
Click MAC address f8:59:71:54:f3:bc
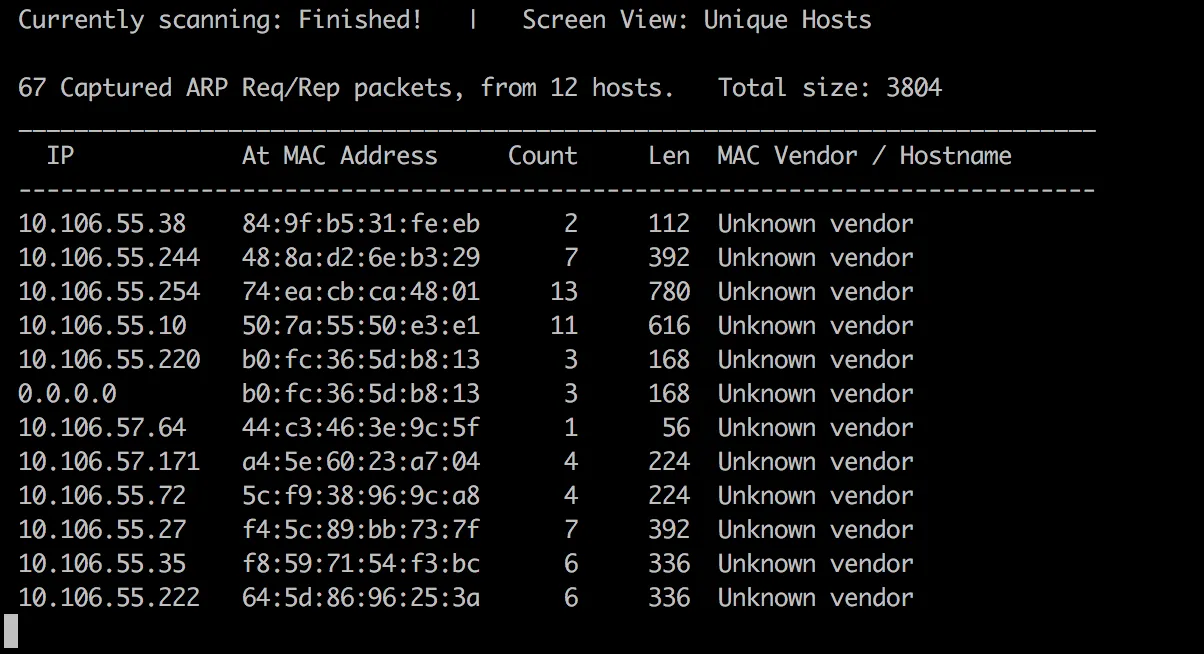(360, 563)
